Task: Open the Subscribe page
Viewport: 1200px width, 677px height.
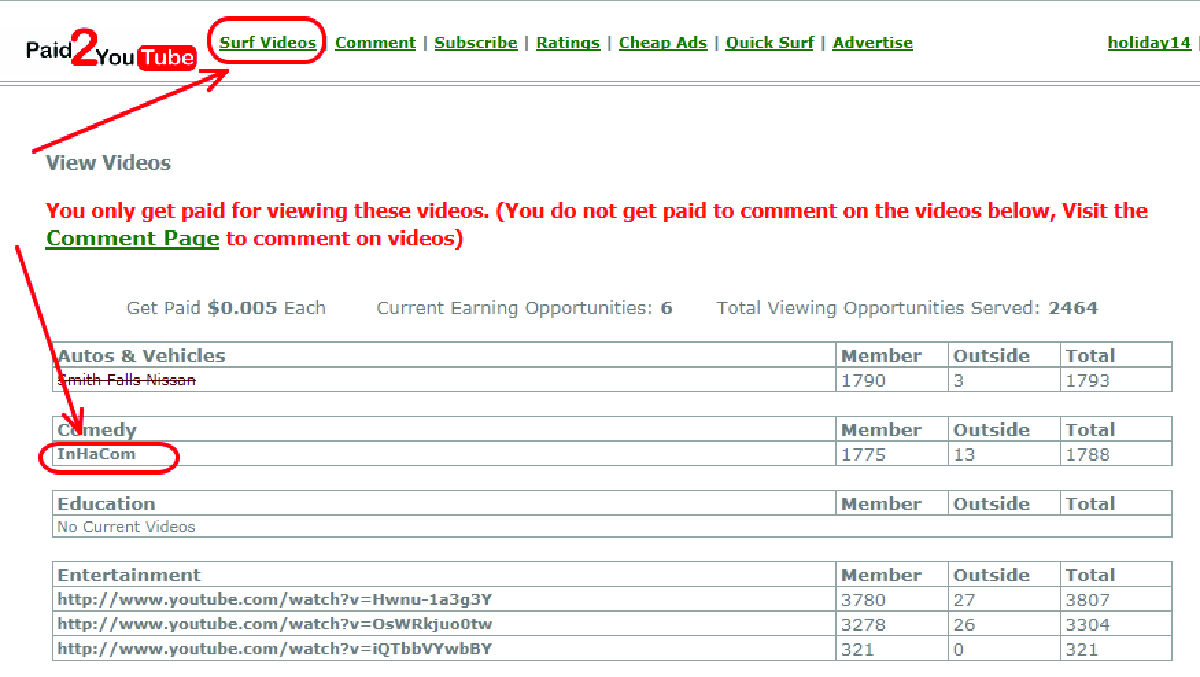Action: [476, 42]
